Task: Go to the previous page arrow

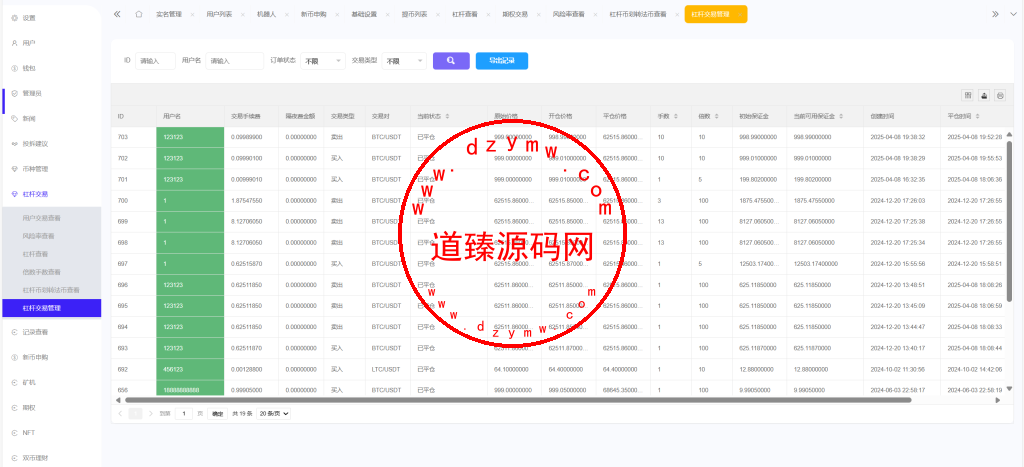Action: click(x=120, y=413)
